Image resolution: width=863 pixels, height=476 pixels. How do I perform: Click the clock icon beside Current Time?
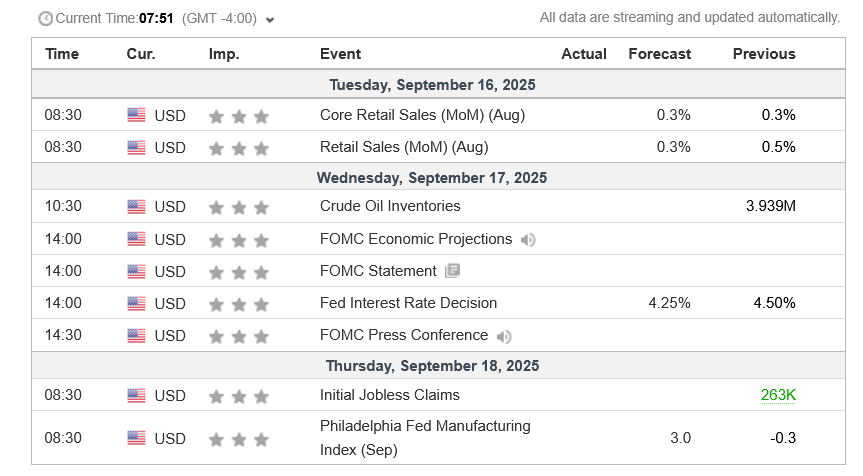pos(45,19)
